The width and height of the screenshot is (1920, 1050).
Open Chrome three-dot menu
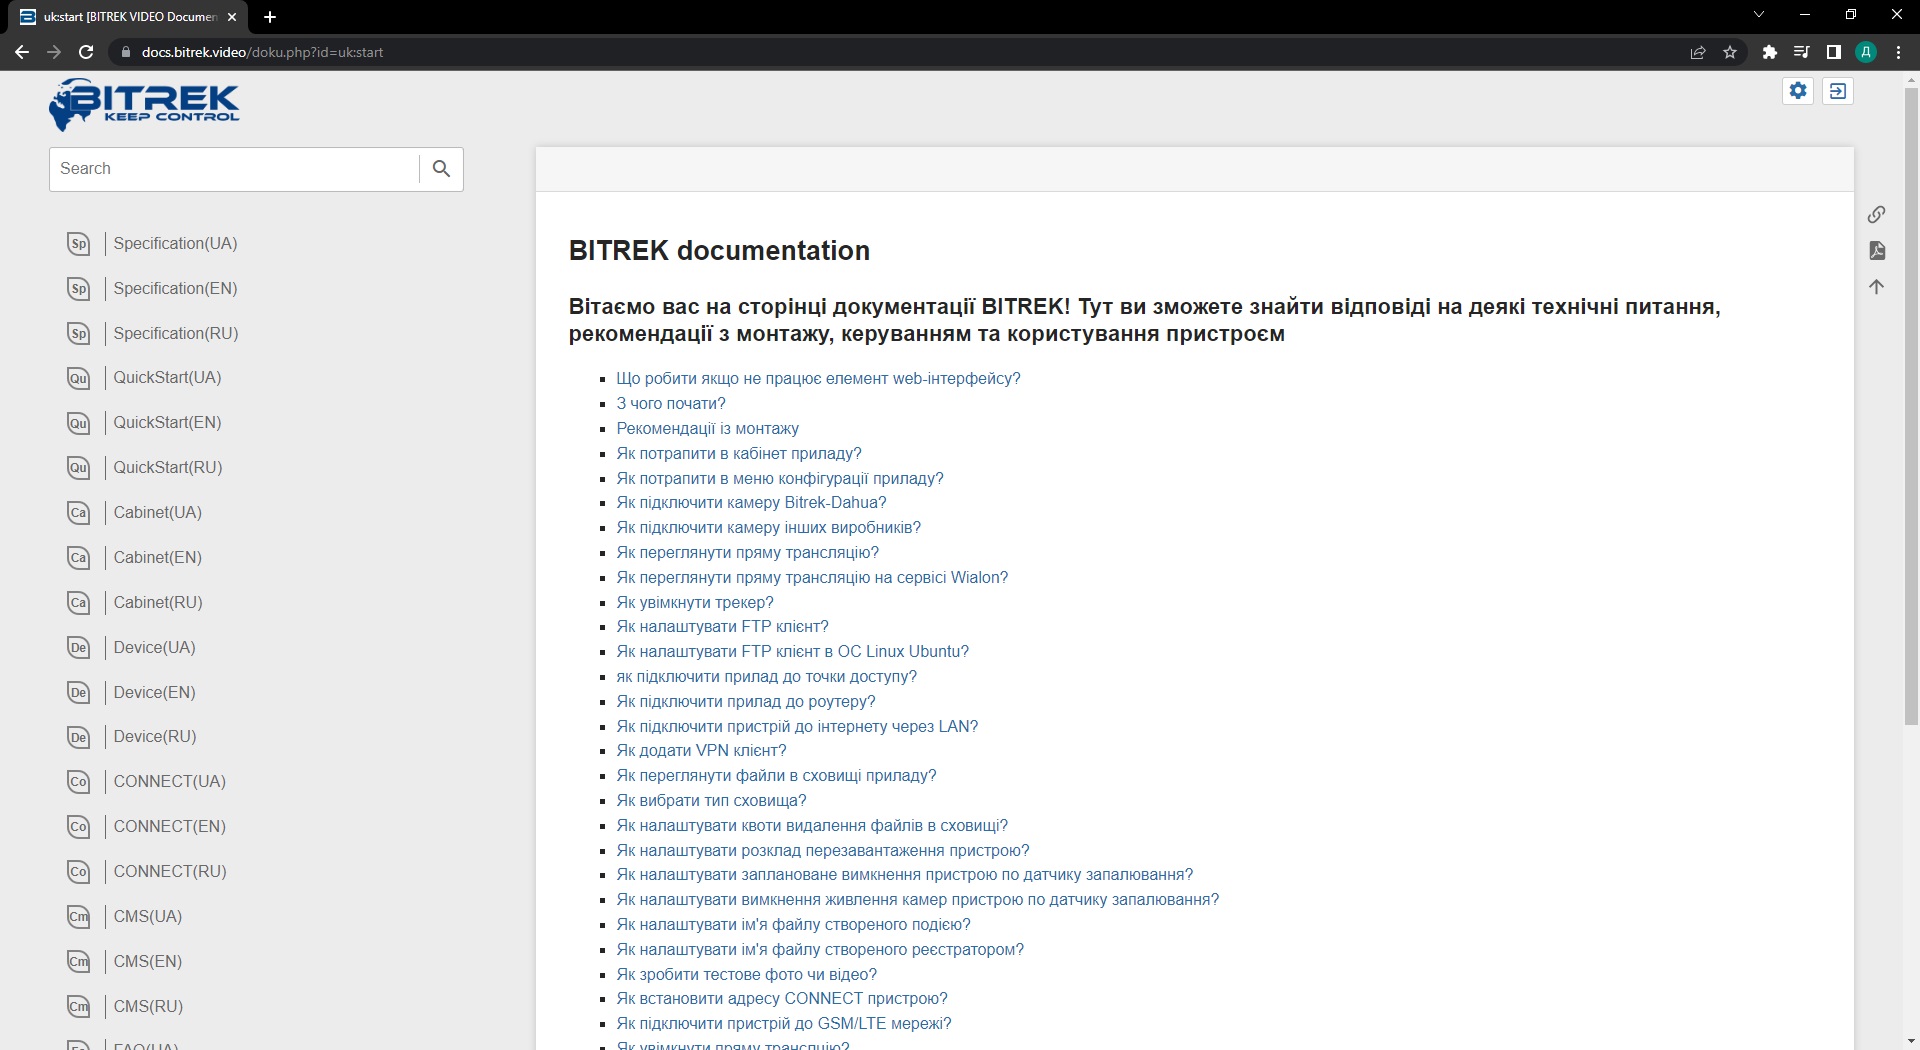pyautogui.click(x=1898, y=52)
